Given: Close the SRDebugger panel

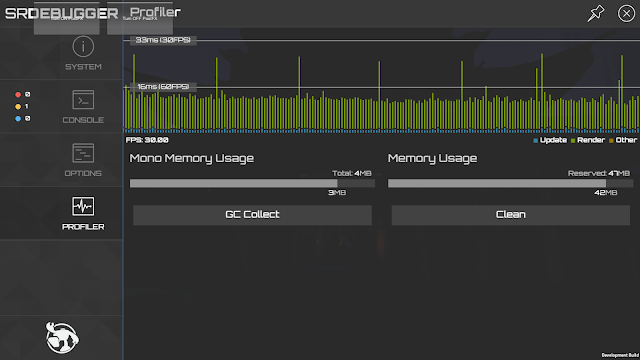Looking at the screenshot, I should [x=626, y=13].
